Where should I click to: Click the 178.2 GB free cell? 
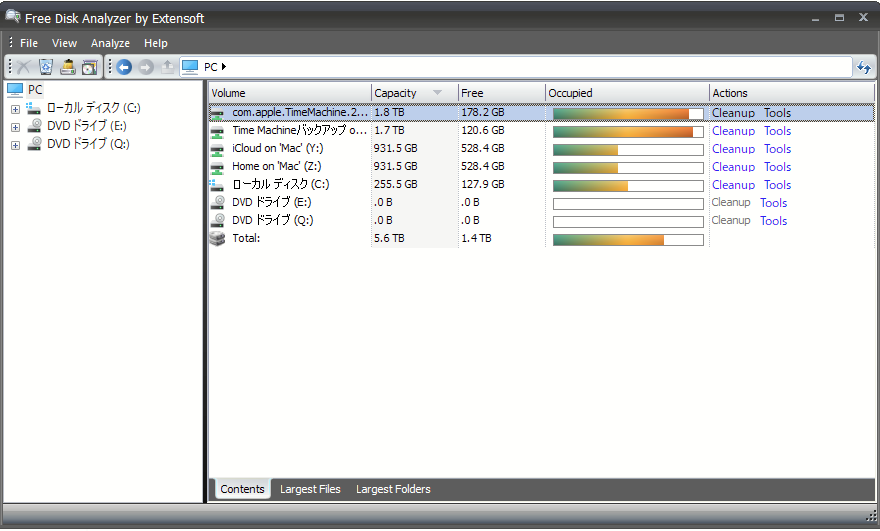click(483, 112)
